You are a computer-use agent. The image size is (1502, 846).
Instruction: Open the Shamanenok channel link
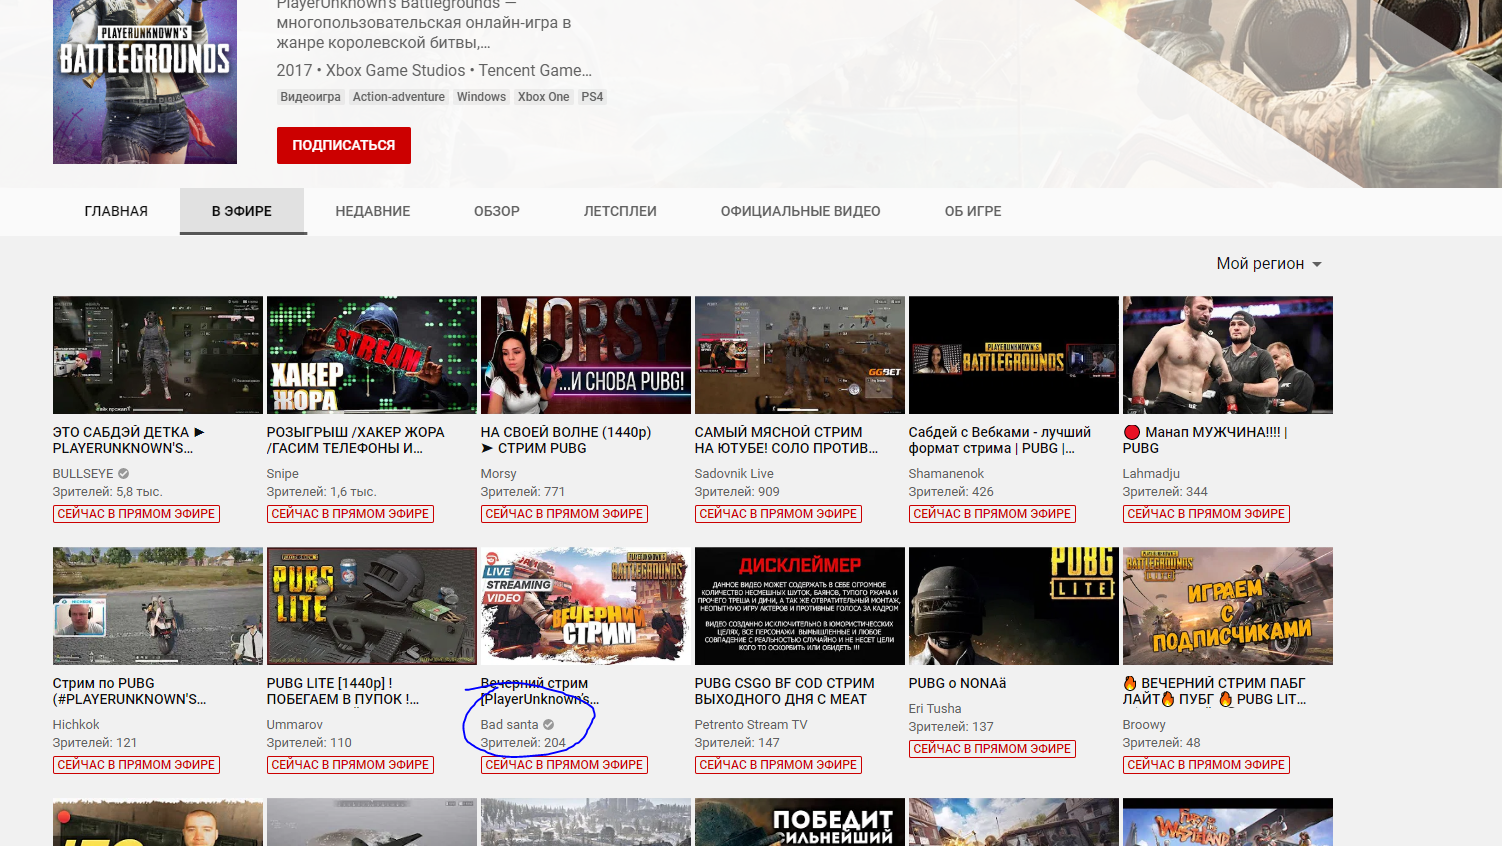(x=946, y=474)
